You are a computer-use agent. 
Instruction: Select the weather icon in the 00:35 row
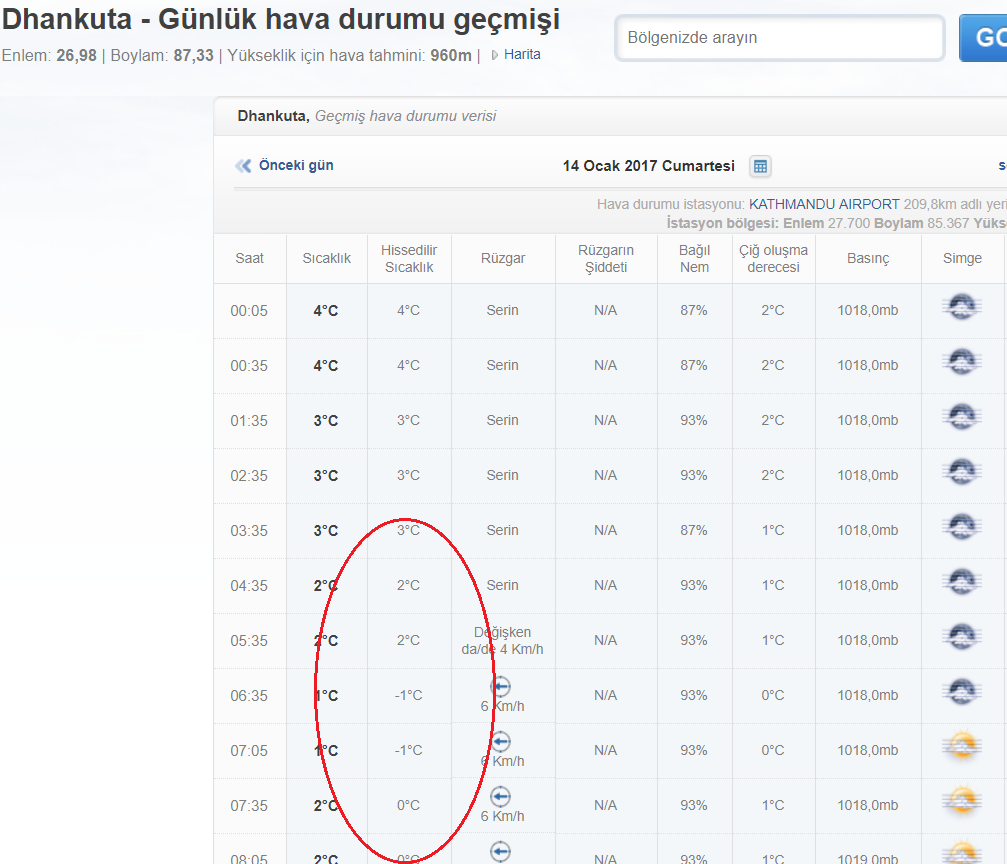coord(962,362)
